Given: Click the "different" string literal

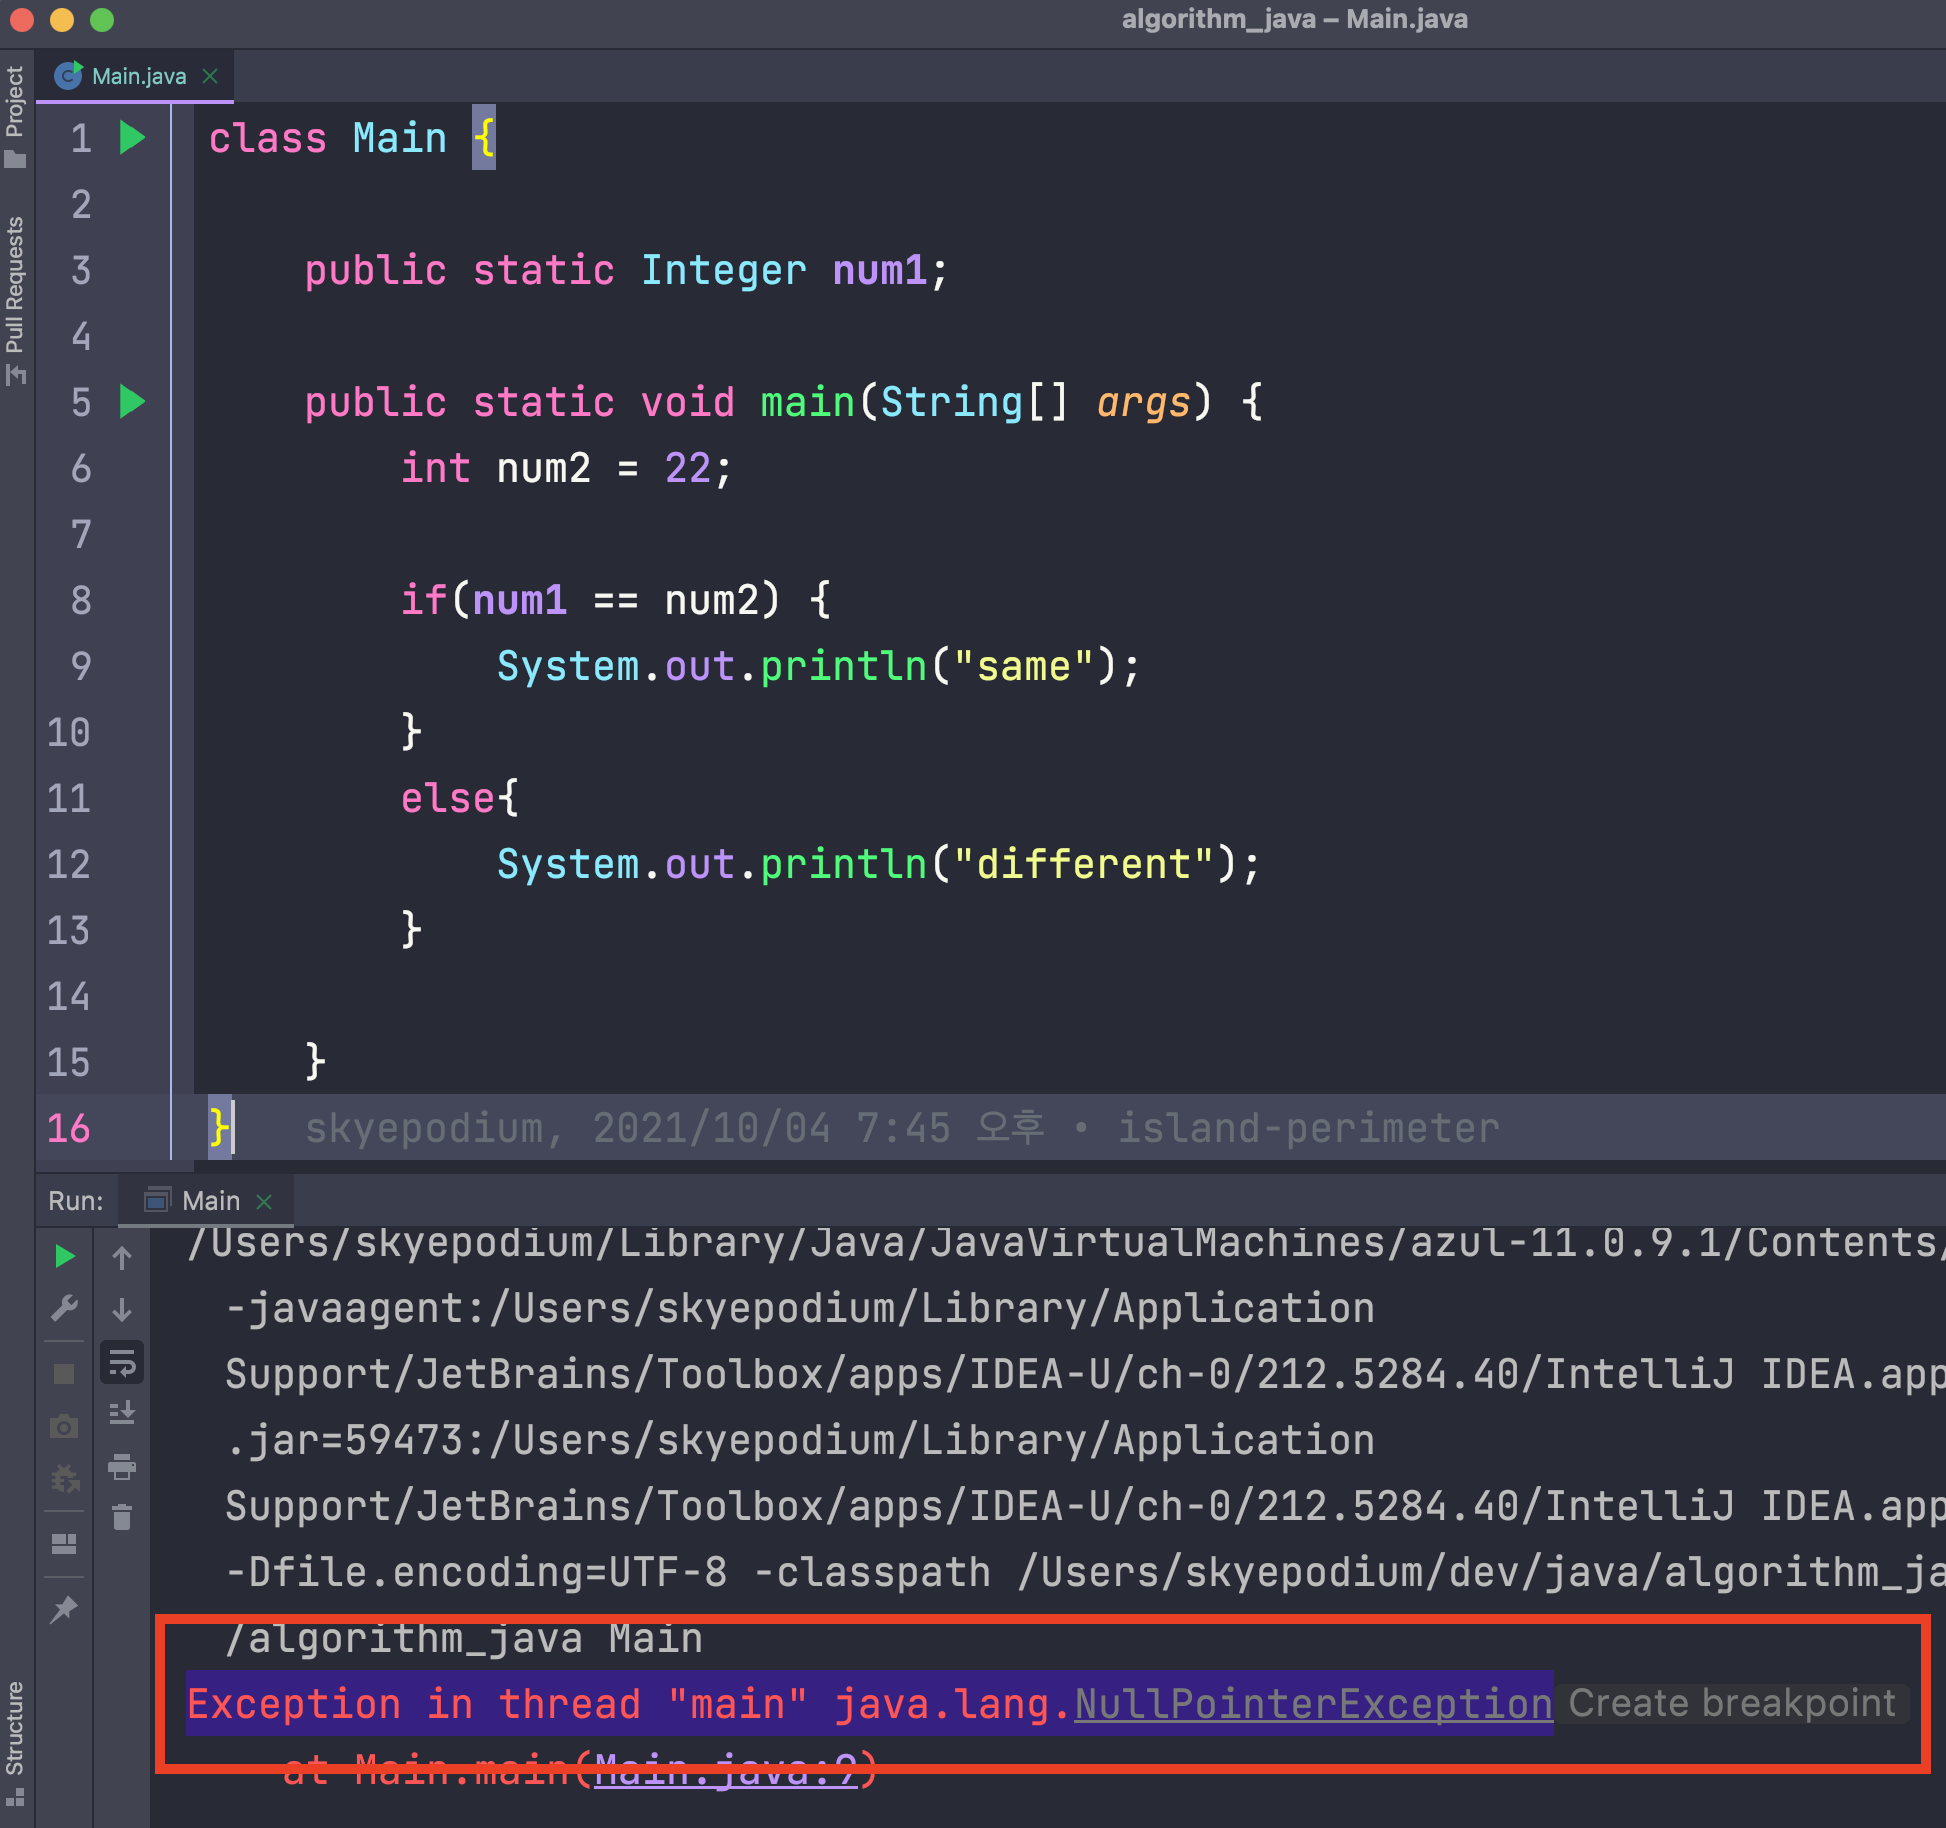Looking at the screenshot, I should tap(1084, 864).
